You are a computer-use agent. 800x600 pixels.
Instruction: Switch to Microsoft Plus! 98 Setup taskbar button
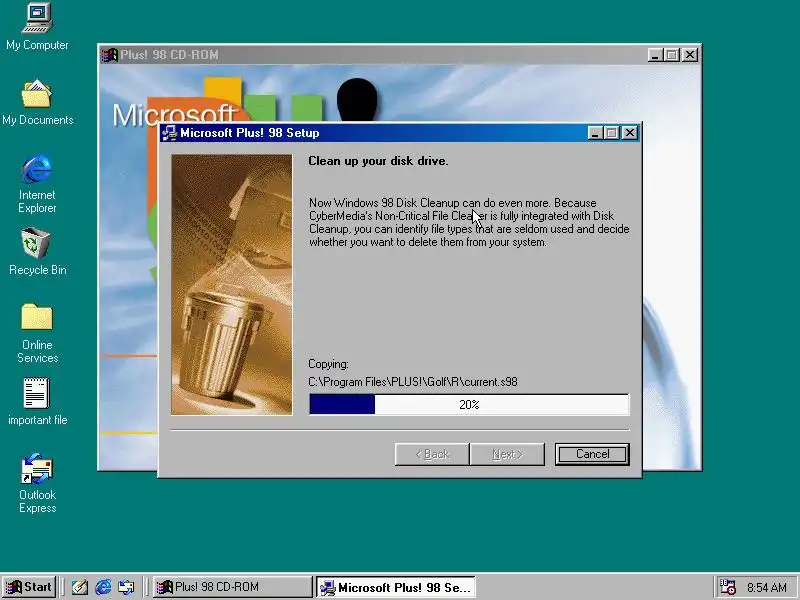tap(395, 587)
